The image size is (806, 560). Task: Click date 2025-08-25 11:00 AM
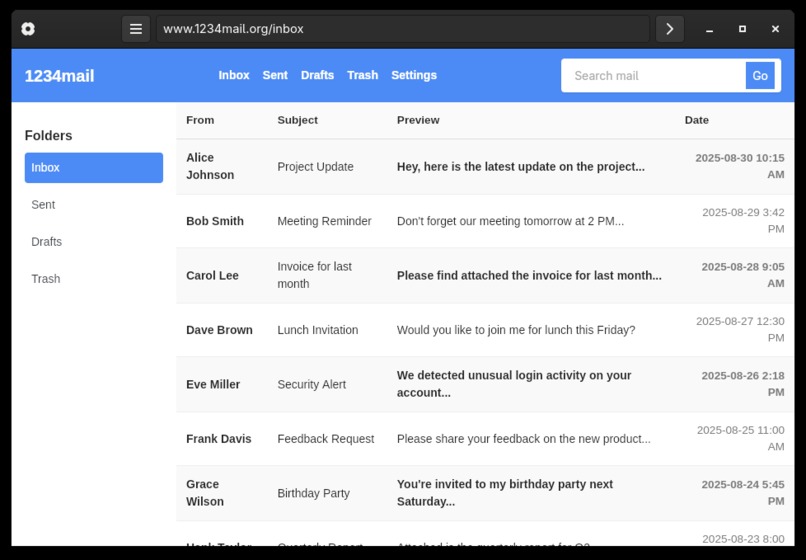pyautogui.click(x=740, y=439)
